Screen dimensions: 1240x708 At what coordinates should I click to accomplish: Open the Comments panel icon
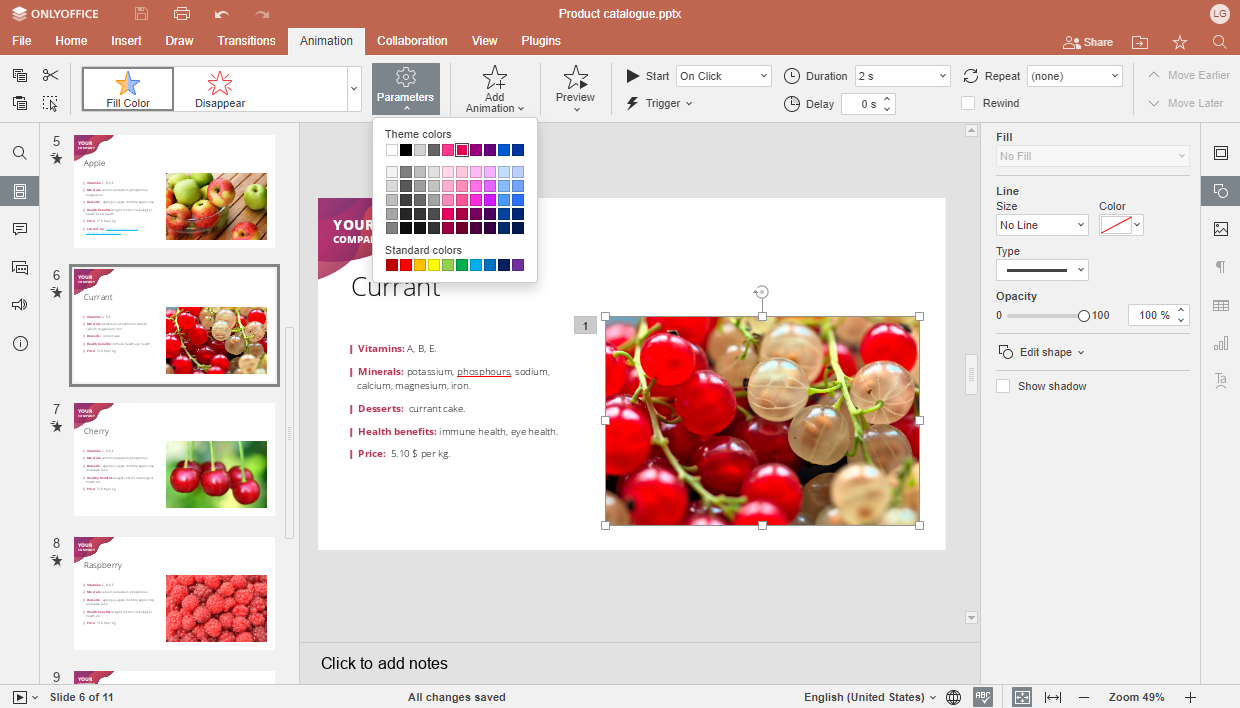20,229
